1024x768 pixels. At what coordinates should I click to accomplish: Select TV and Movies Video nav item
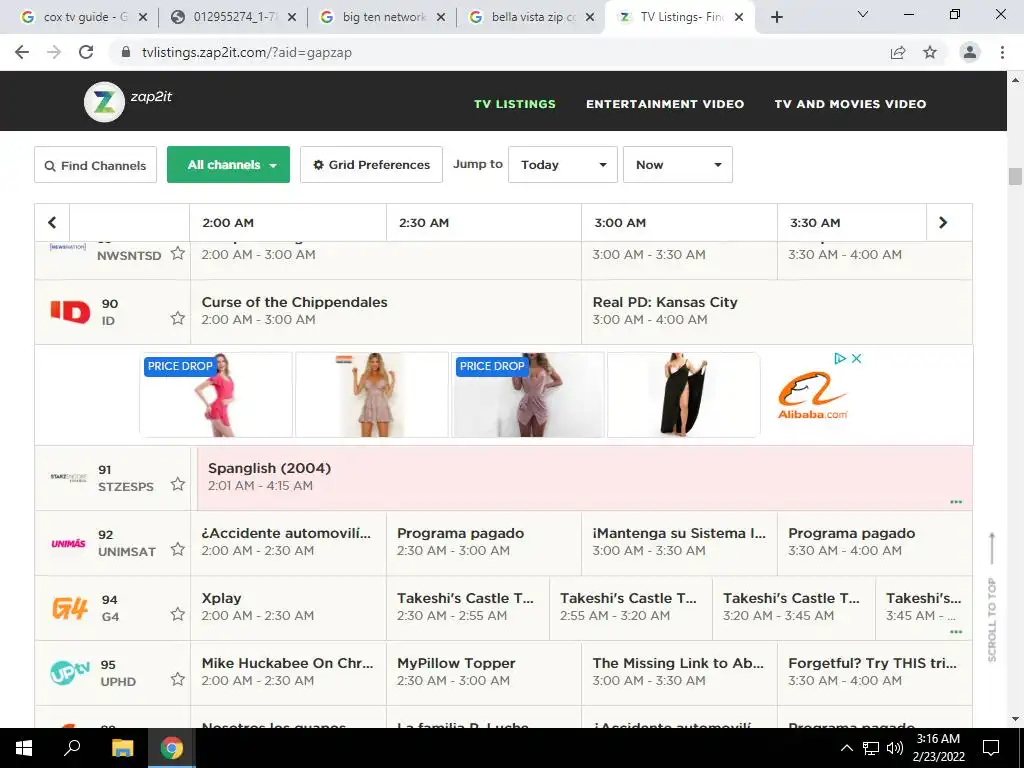click(x=850, y=104)
